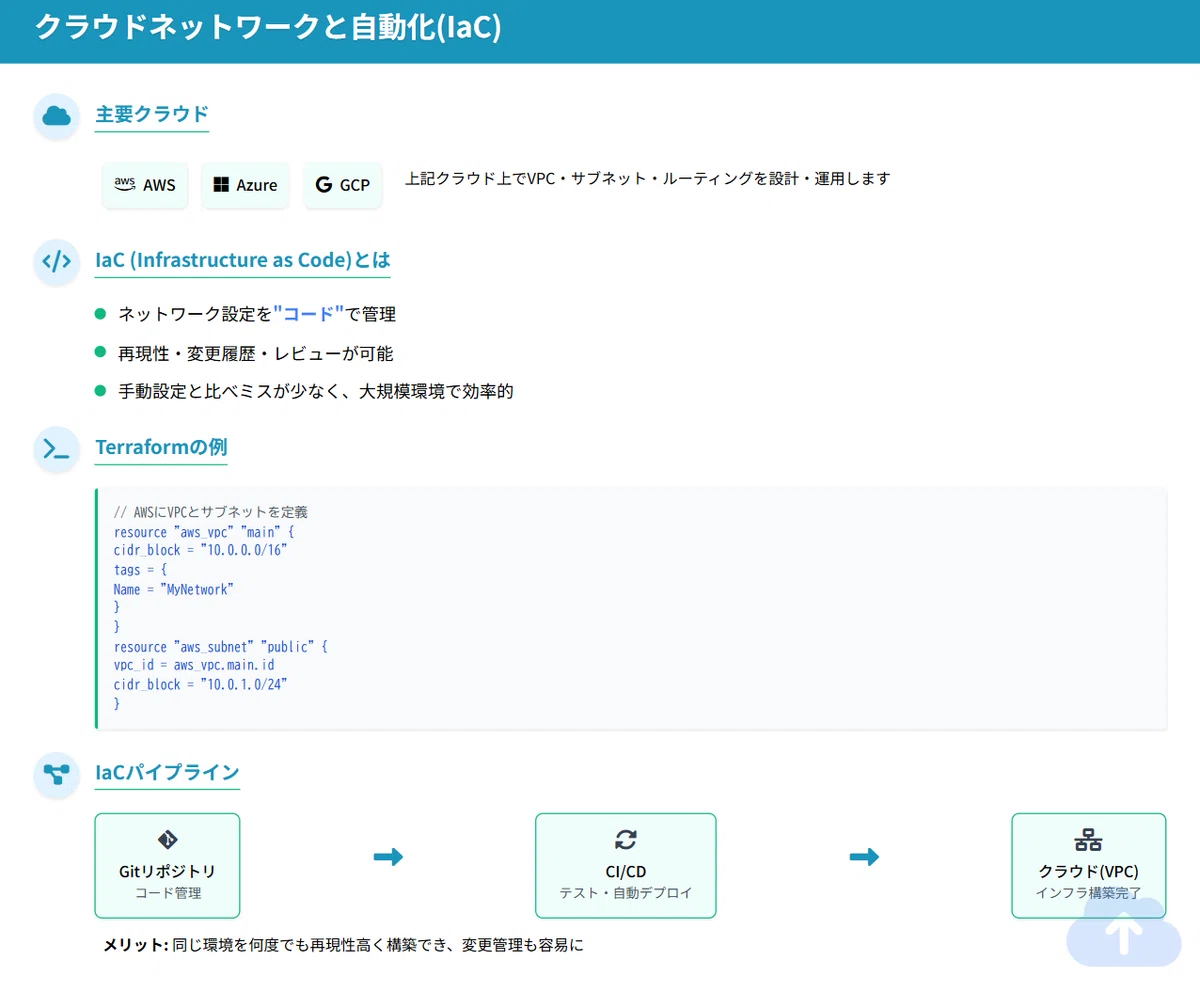Click the Terraformの例 heading

(161, 447)
